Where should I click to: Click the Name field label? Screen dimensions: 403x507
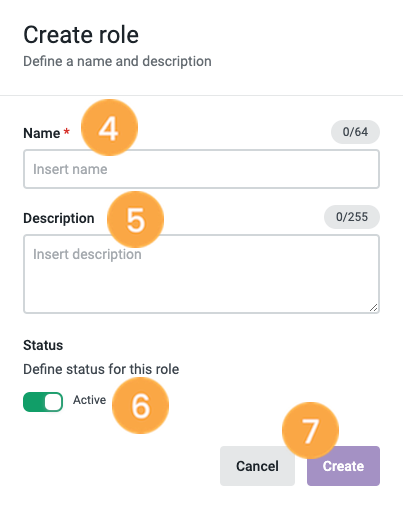[x=42, y=133]
